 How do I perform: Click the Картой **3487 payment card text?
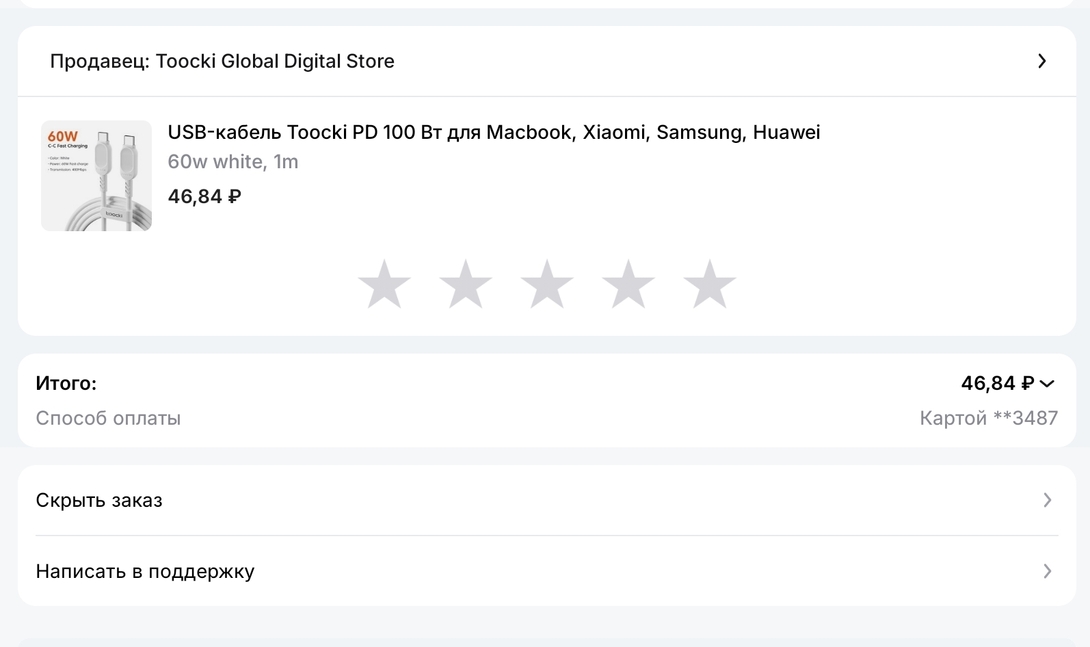coord(988,418)
